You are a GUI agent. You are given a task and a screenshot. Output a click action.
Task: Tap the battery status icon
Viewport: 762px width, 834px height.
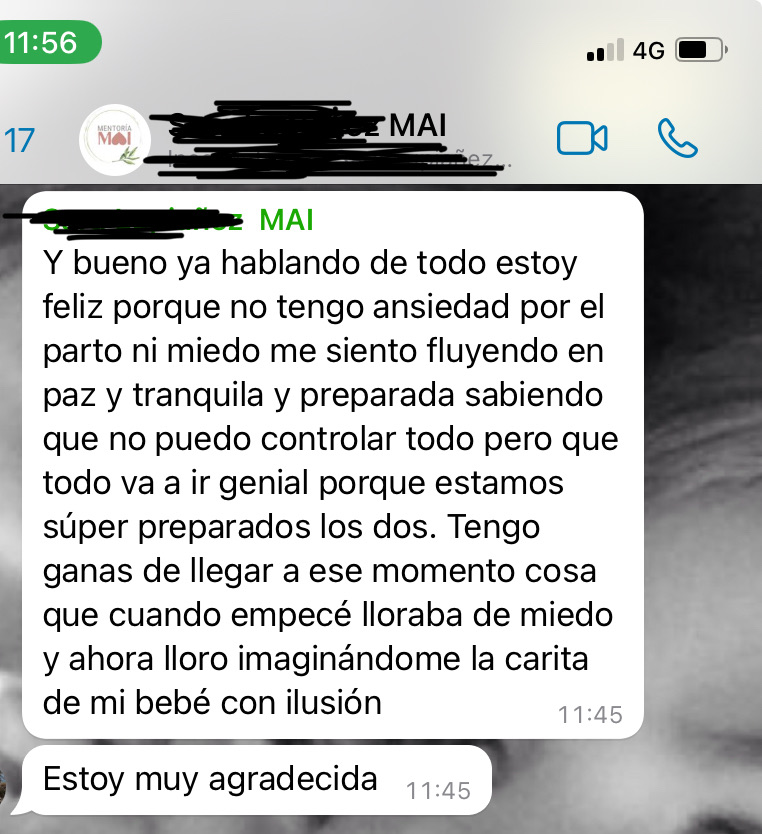click(x=701, y=50)
